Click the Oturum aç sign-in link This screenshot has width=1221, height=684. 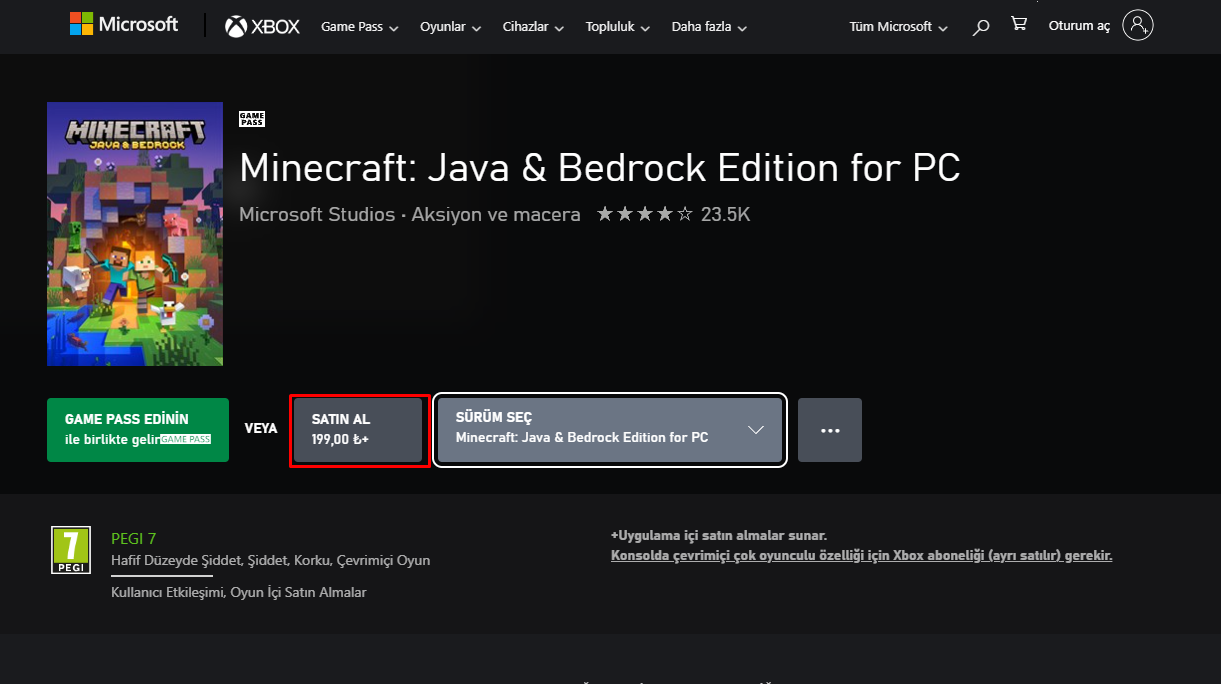(x=1079, y=26)
